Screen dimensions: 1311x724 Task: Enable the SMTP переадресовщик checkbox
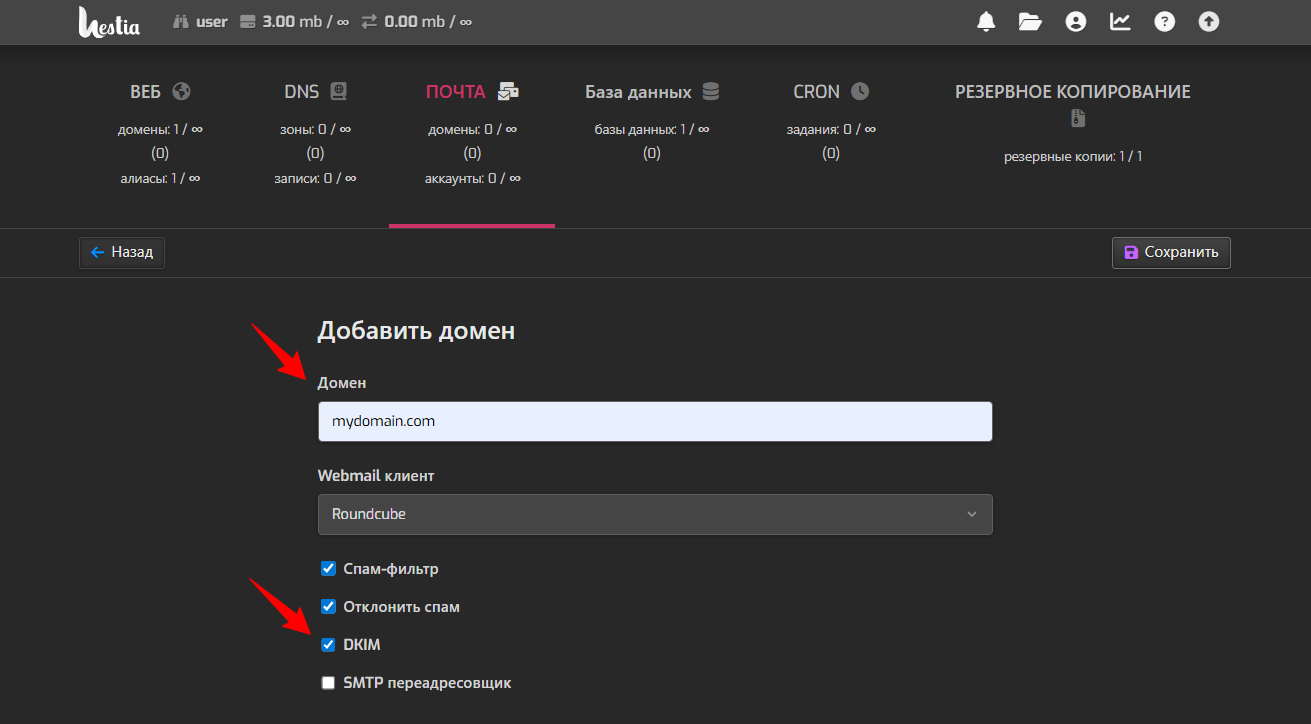pyautogui.click(x=328, y=682)
